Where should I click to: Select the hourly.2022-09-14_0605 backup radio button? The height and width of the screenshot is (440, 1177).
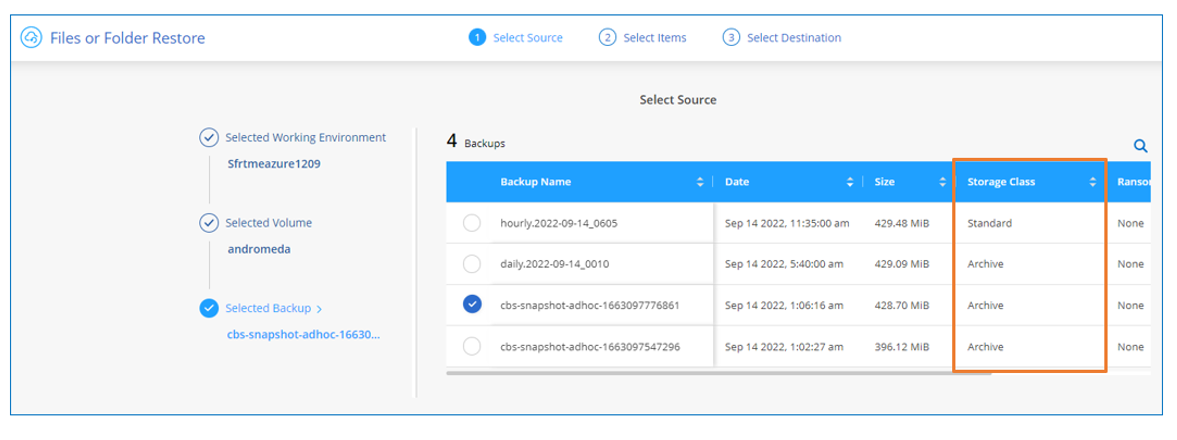pyautogui.click(x=472, y=224)
